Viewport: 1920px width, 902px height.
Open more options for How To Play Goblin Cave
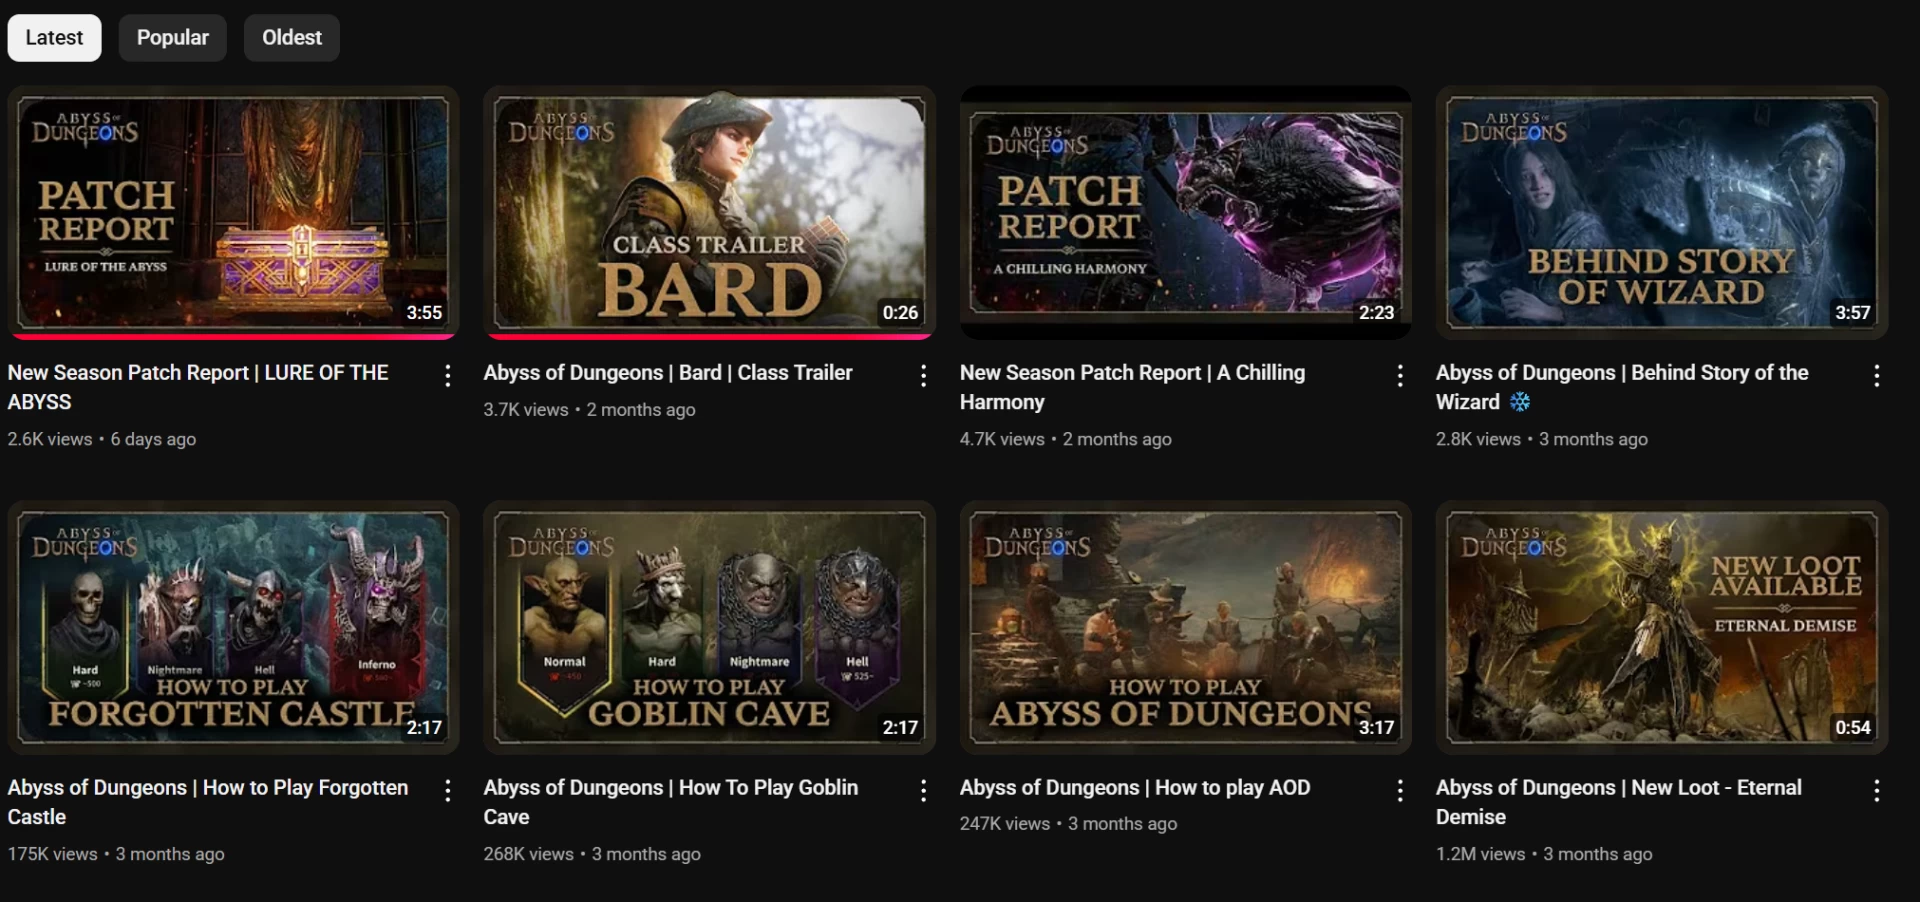(923, 791)
